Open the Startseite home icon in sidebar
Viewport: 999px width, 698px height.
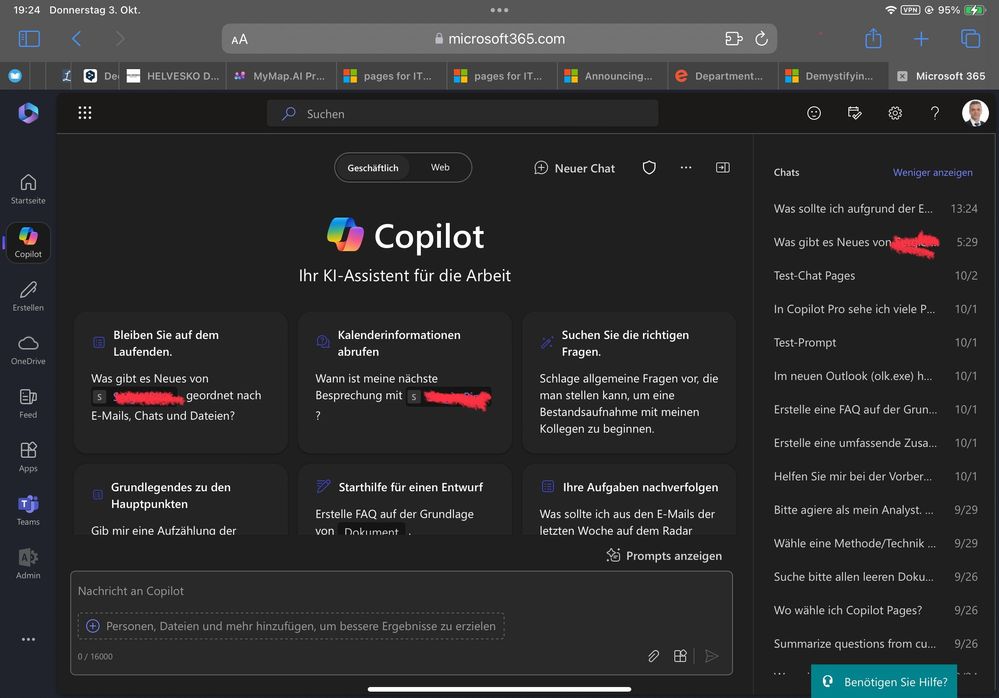pos(28,189)
